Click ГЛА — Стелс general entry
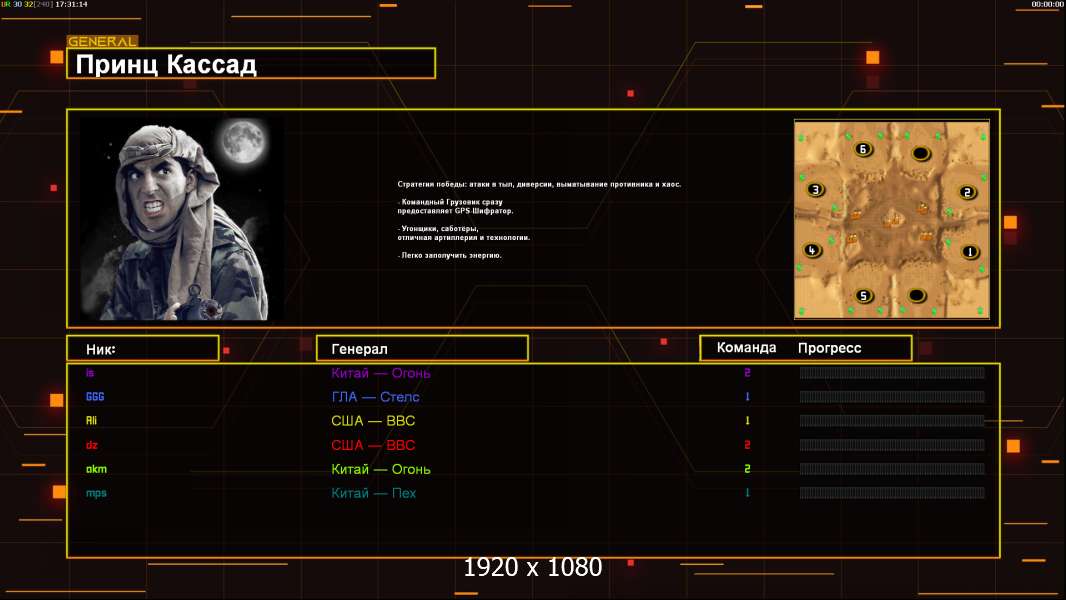This screenshot has height=600, width=1066. tap(375, 397)
